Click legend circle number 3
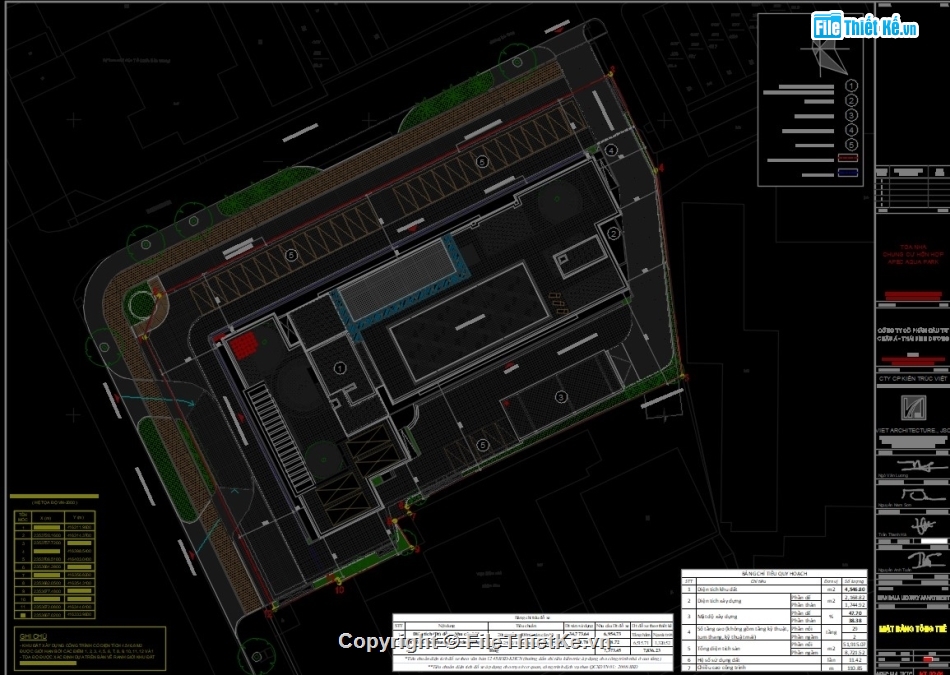Image resolution: width=950 pixels, height=675 pixels. [851, 116]
